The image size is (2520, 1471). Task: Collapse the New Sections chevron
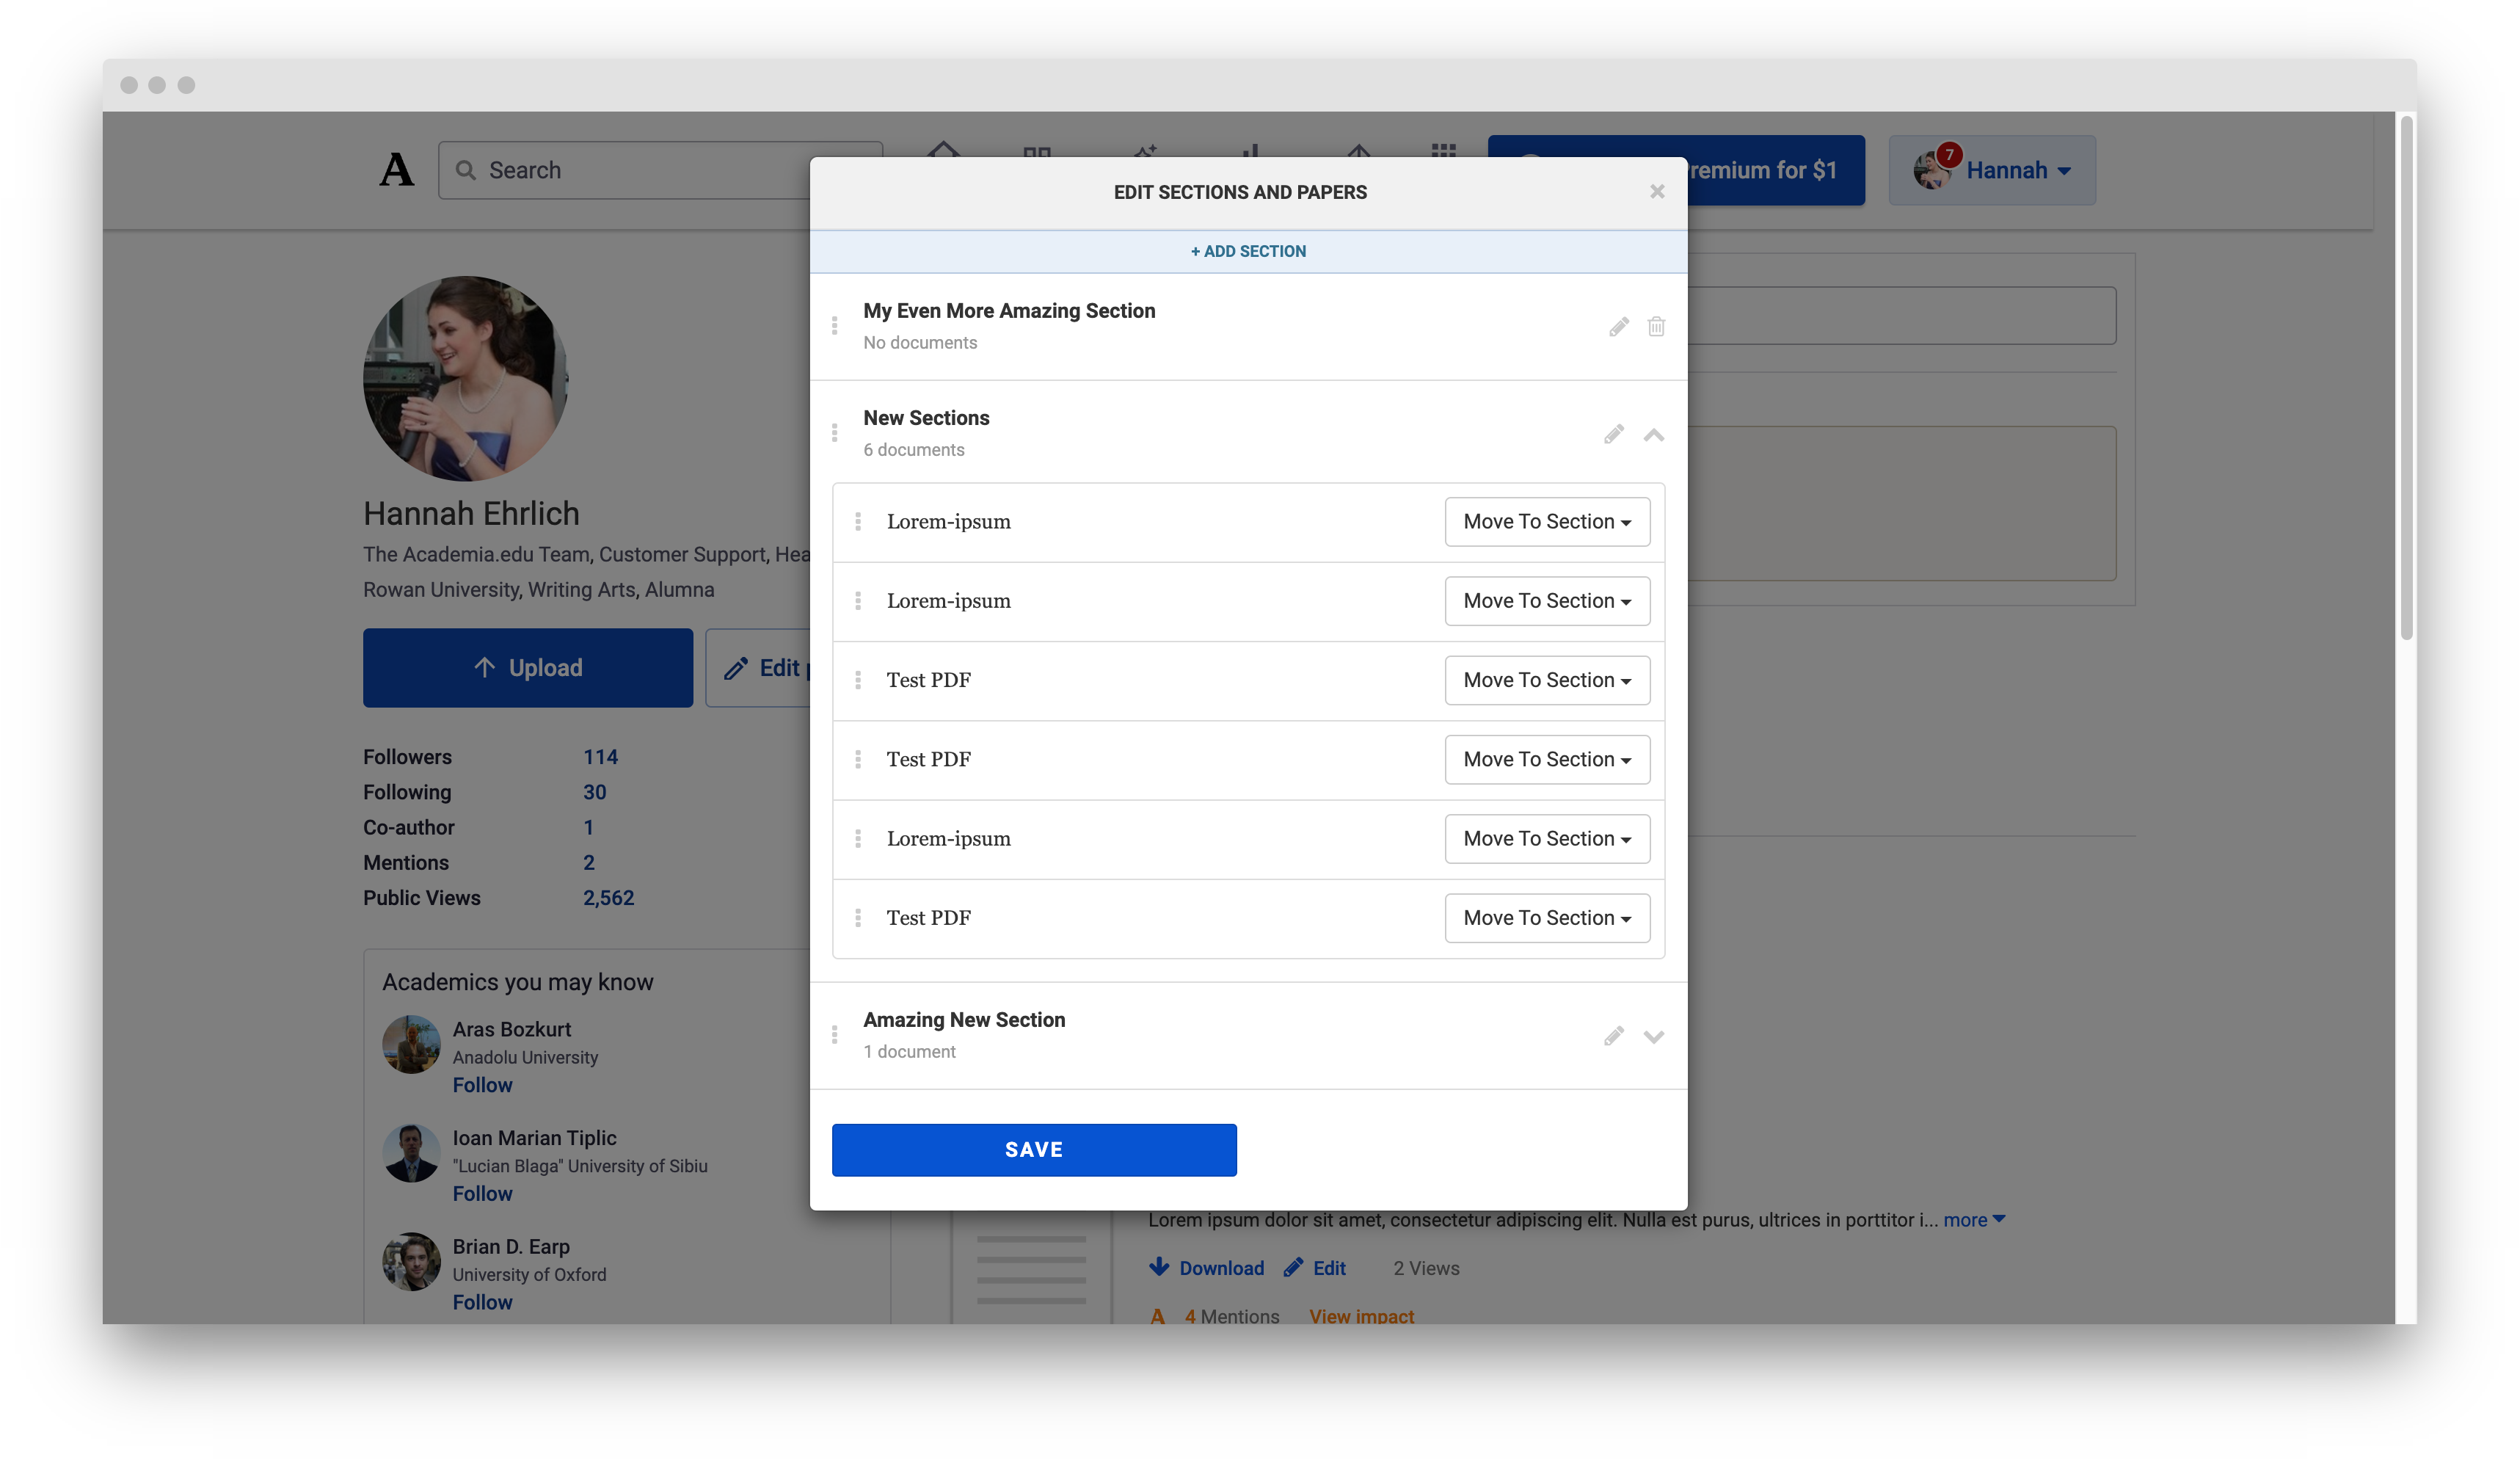[x=1654, y=435]
